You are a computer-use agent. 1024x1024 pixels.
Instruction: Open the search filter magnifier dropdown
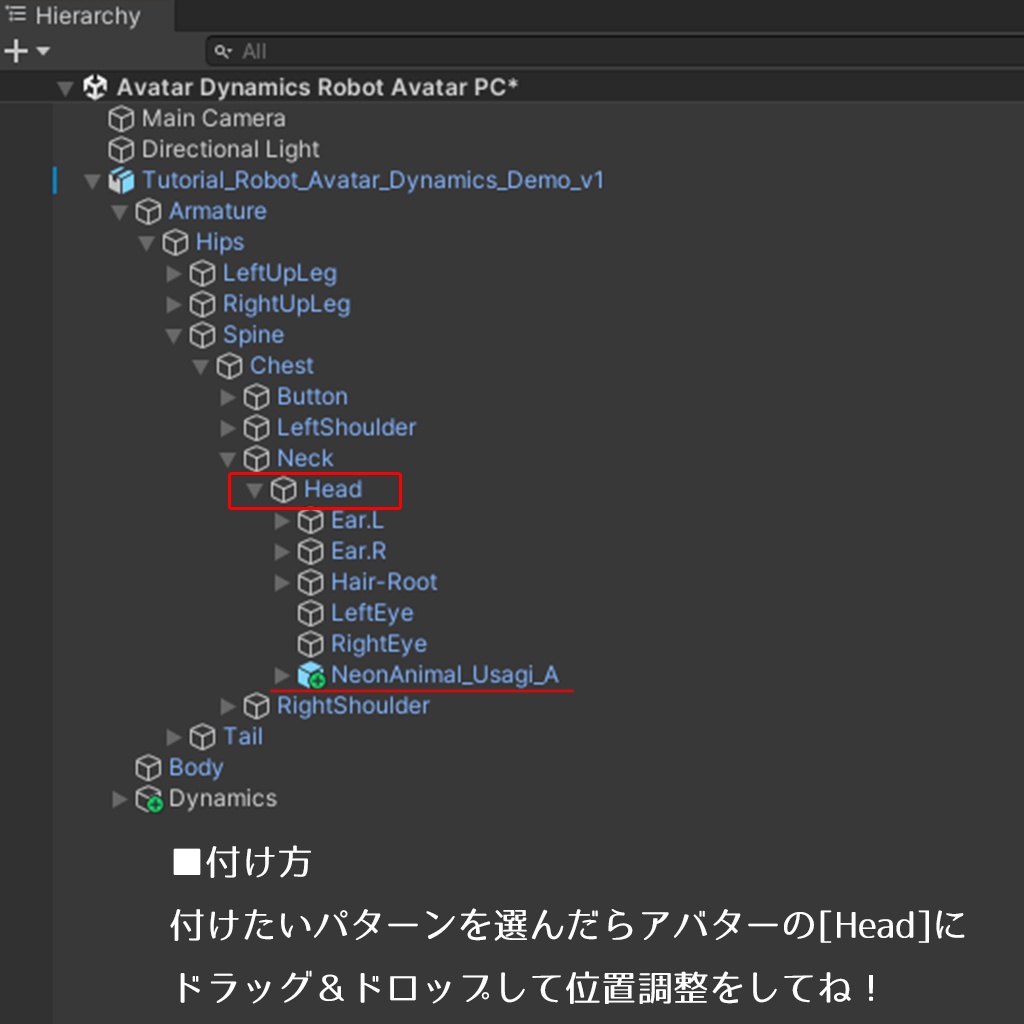point(223,52)
